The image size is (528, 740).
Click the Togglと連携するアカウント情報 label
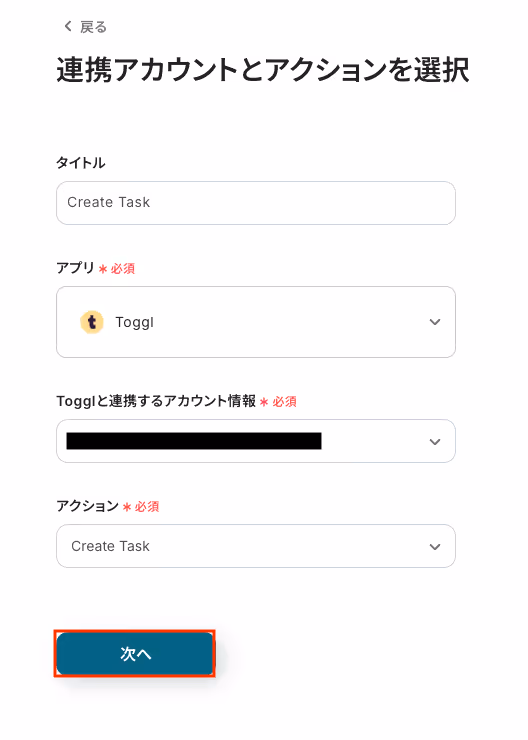(x=156, y=401)
